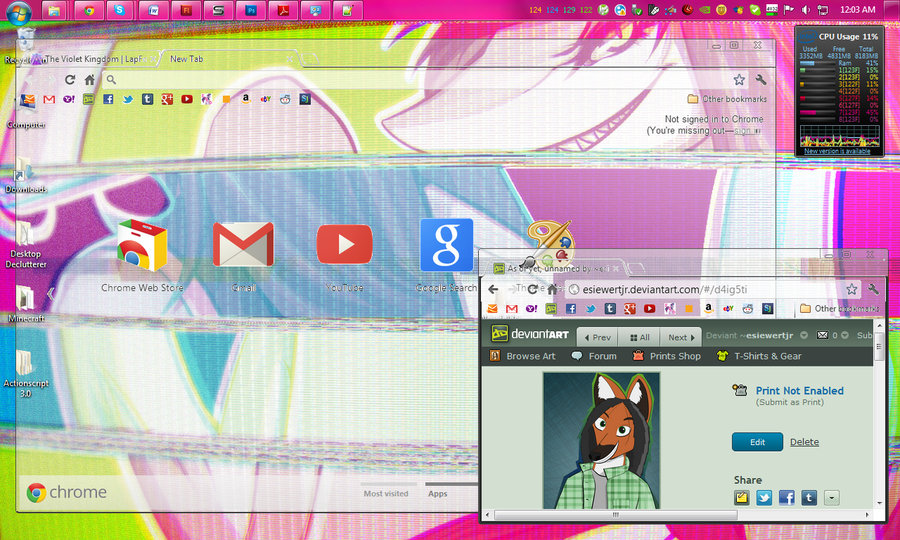Open Facebook bookmark in large Chrome window
This screenshot has width=900, height=540.
108,99
